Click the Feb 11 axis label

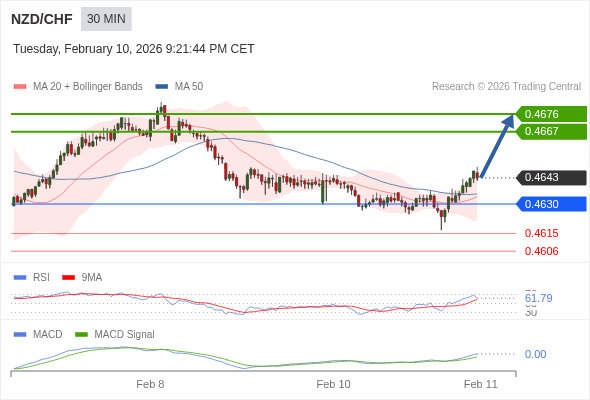(x=481, y=384)
